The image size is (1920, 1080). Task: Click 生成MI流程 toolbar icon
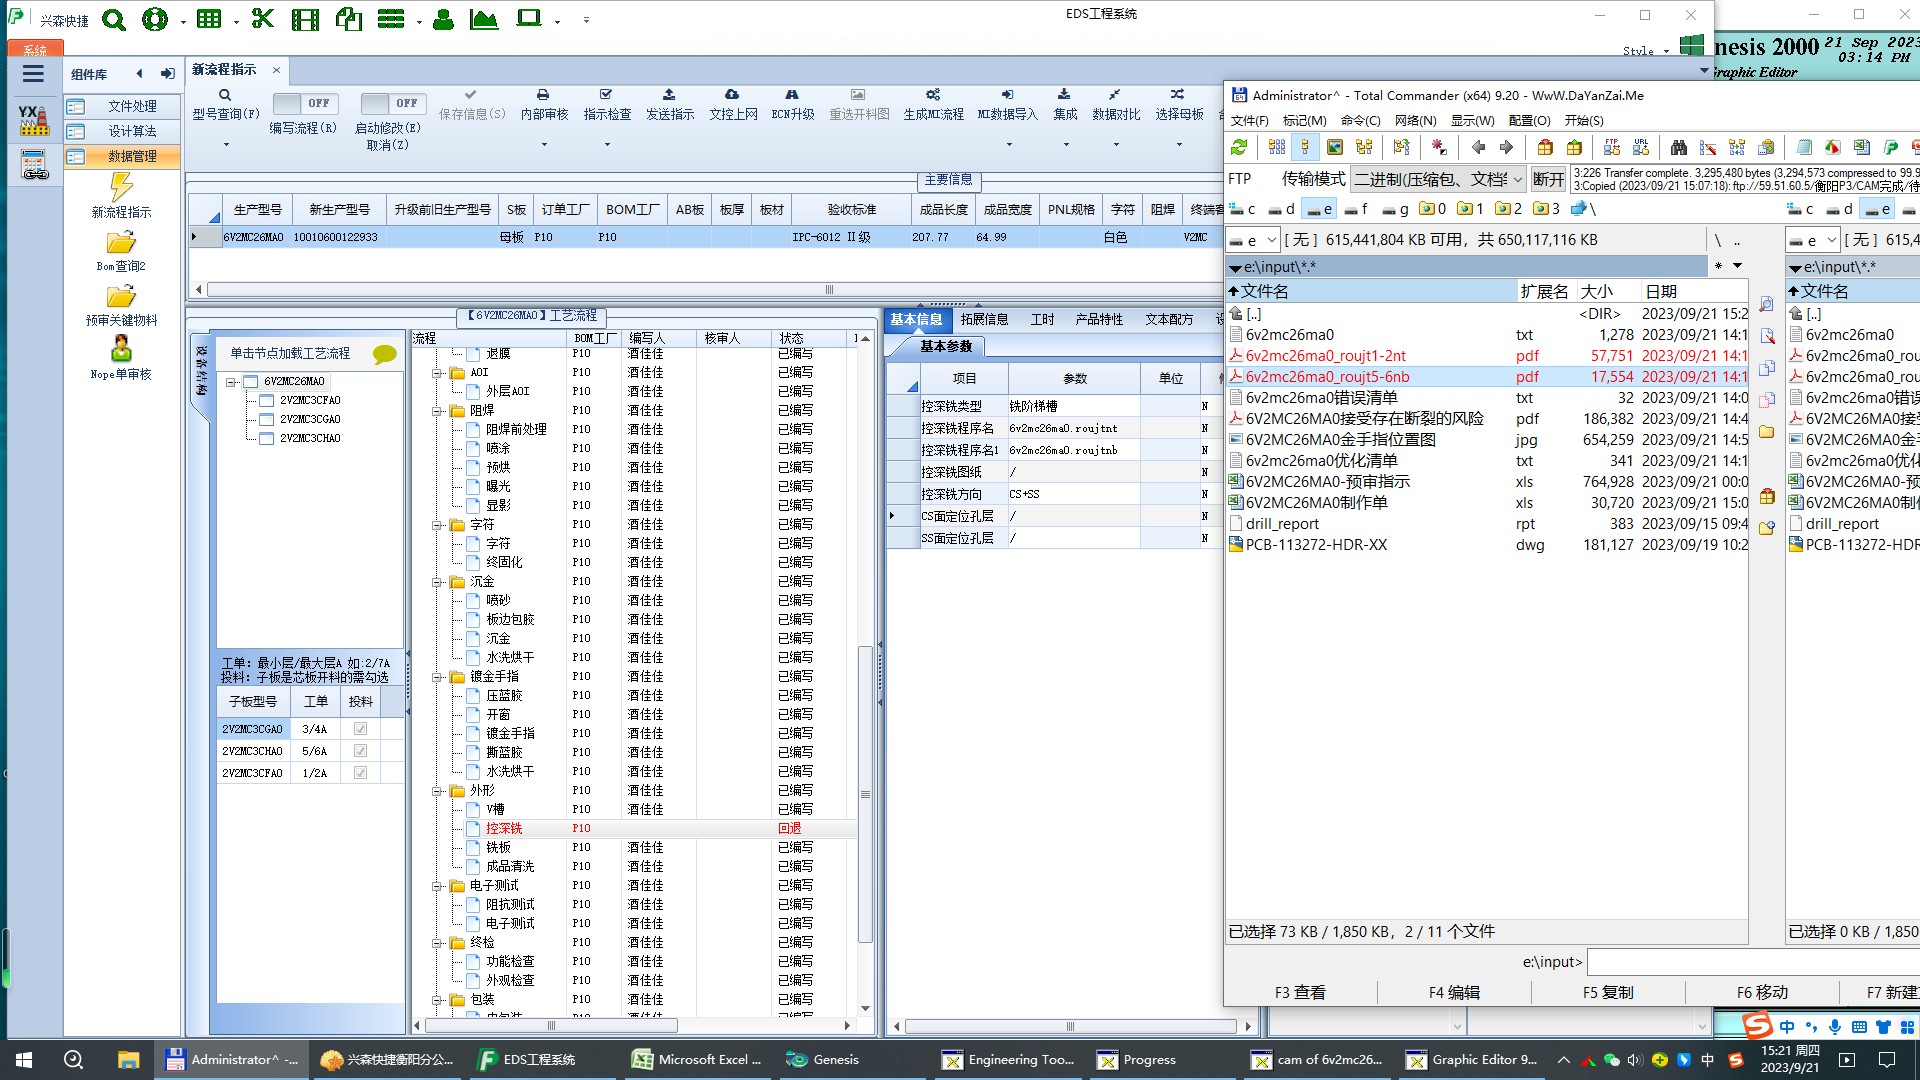coord(933,104)
